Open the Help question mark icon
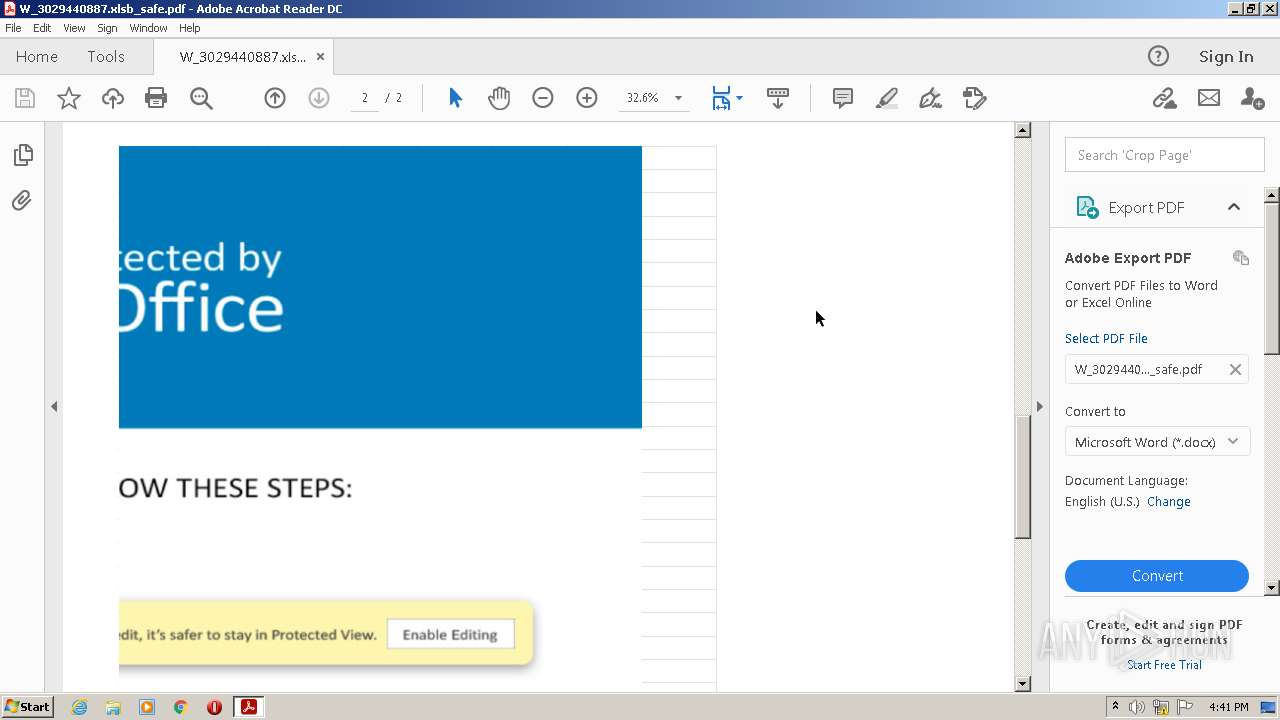This screenshot has width=1280, height=720. [1158, 56]
